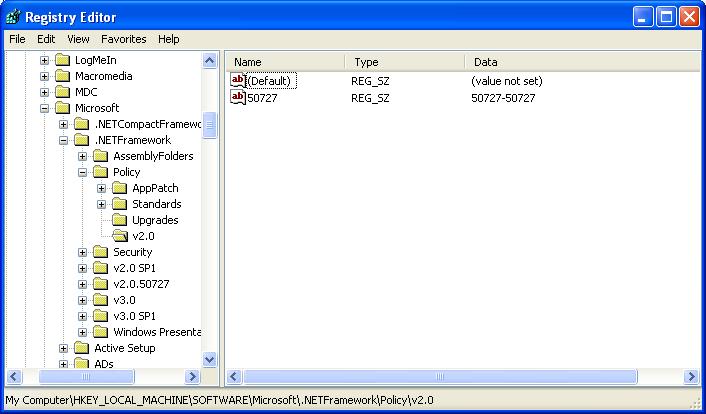Click the LogMeIn folder icon

pos(63,60)
